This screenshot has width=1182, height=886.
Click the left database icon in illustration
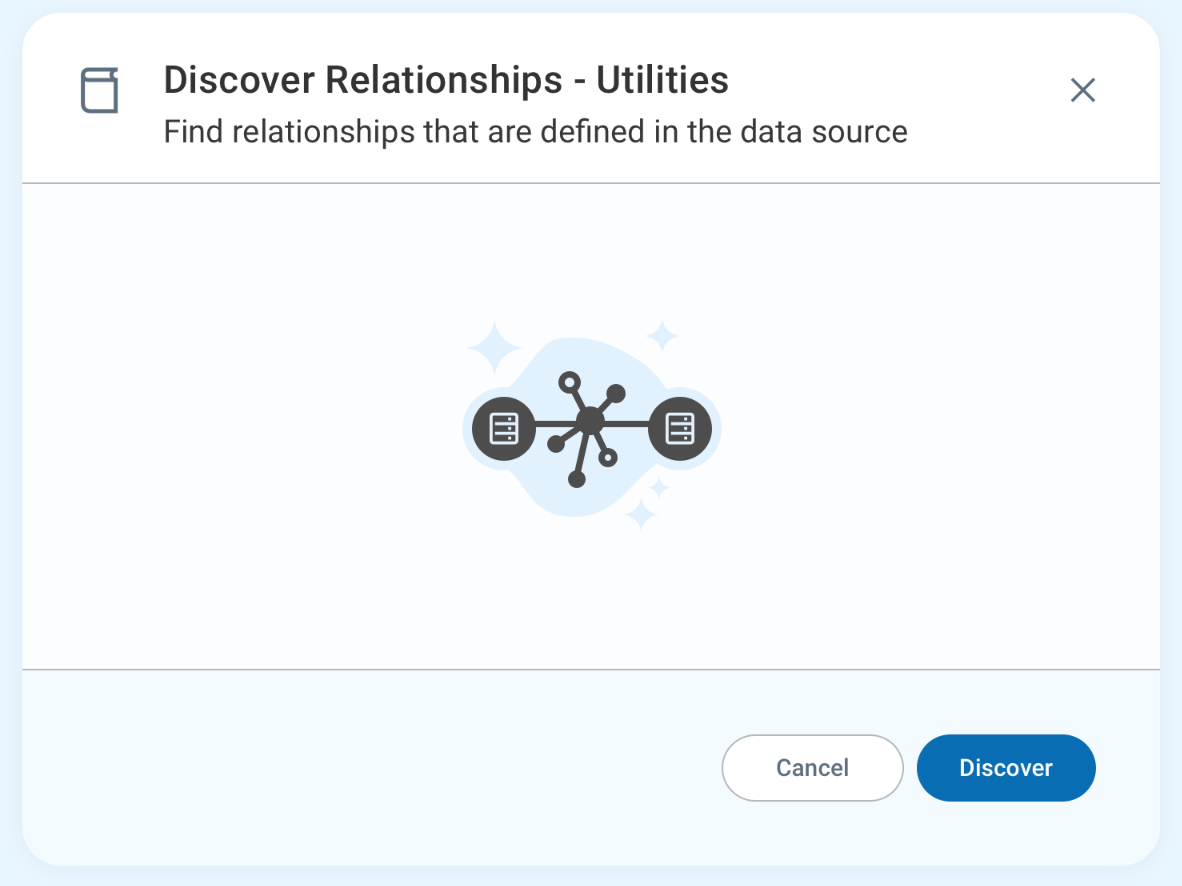pyautogui.click(x=504, y=428)
